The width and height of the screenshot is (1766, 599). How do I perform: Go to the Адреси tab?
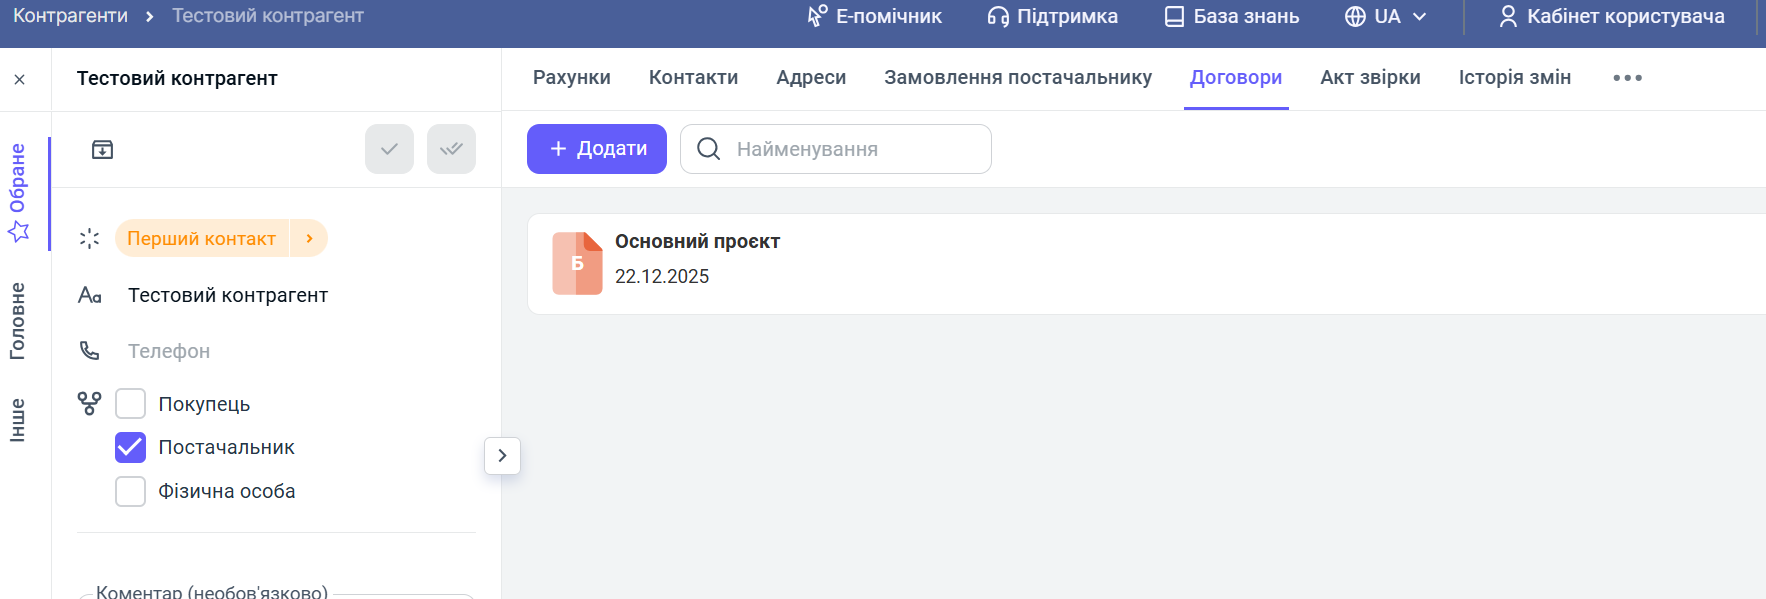(x=811, y=78)
